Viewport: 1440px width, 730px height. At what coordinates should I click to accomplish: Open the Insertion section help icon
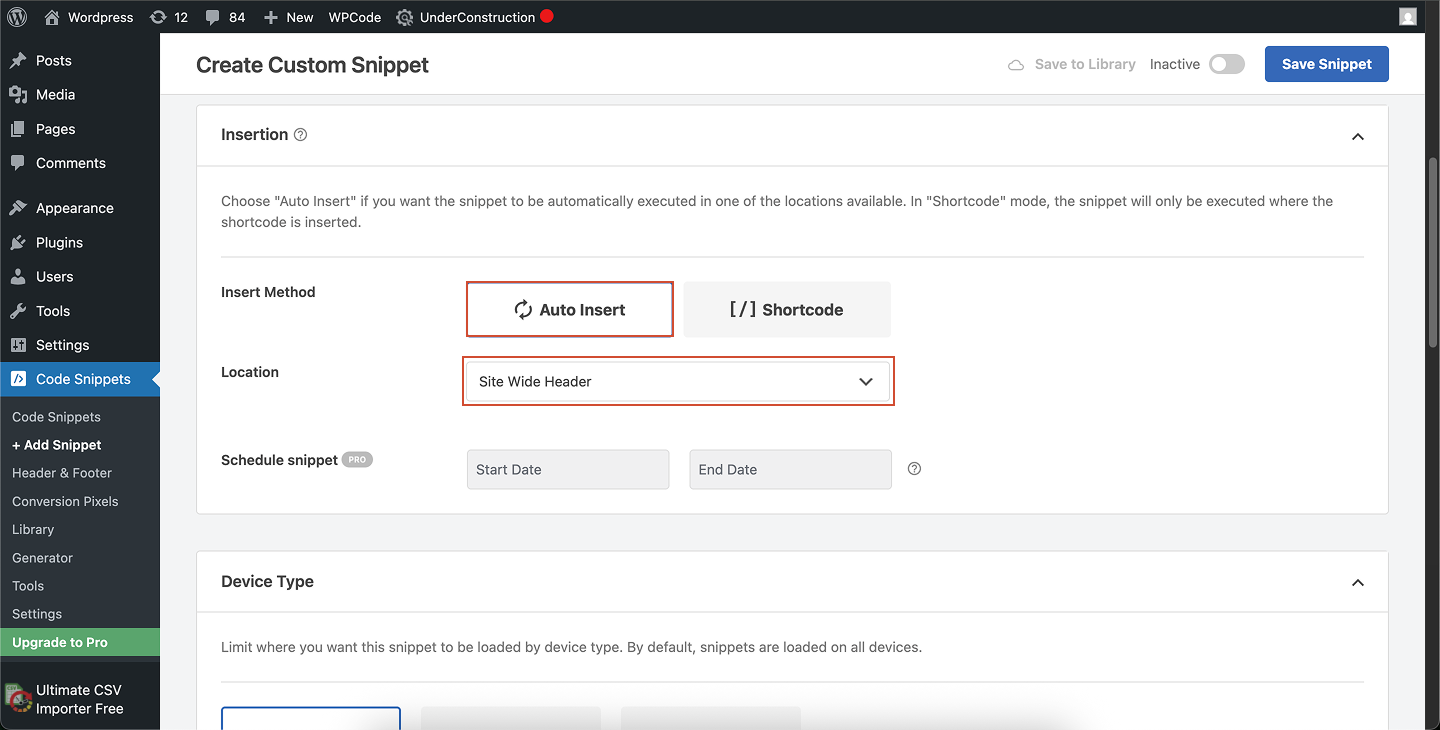[301, 134]
